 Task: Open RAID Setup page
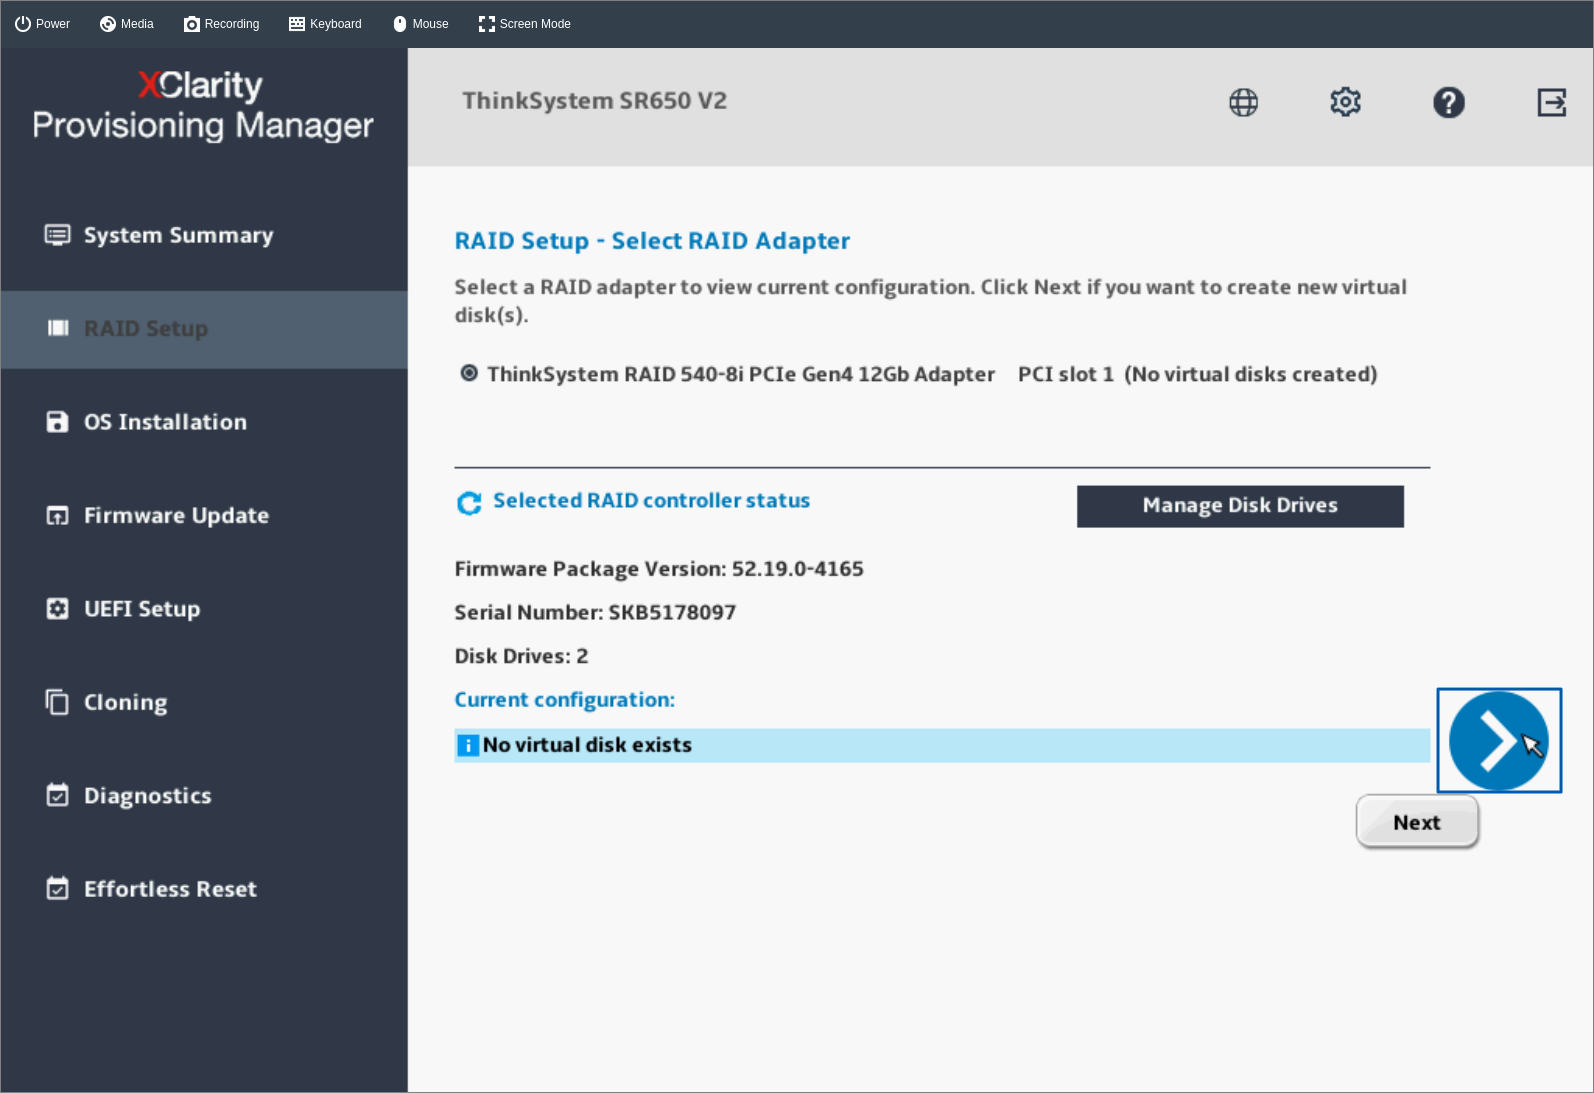(204, 329)
